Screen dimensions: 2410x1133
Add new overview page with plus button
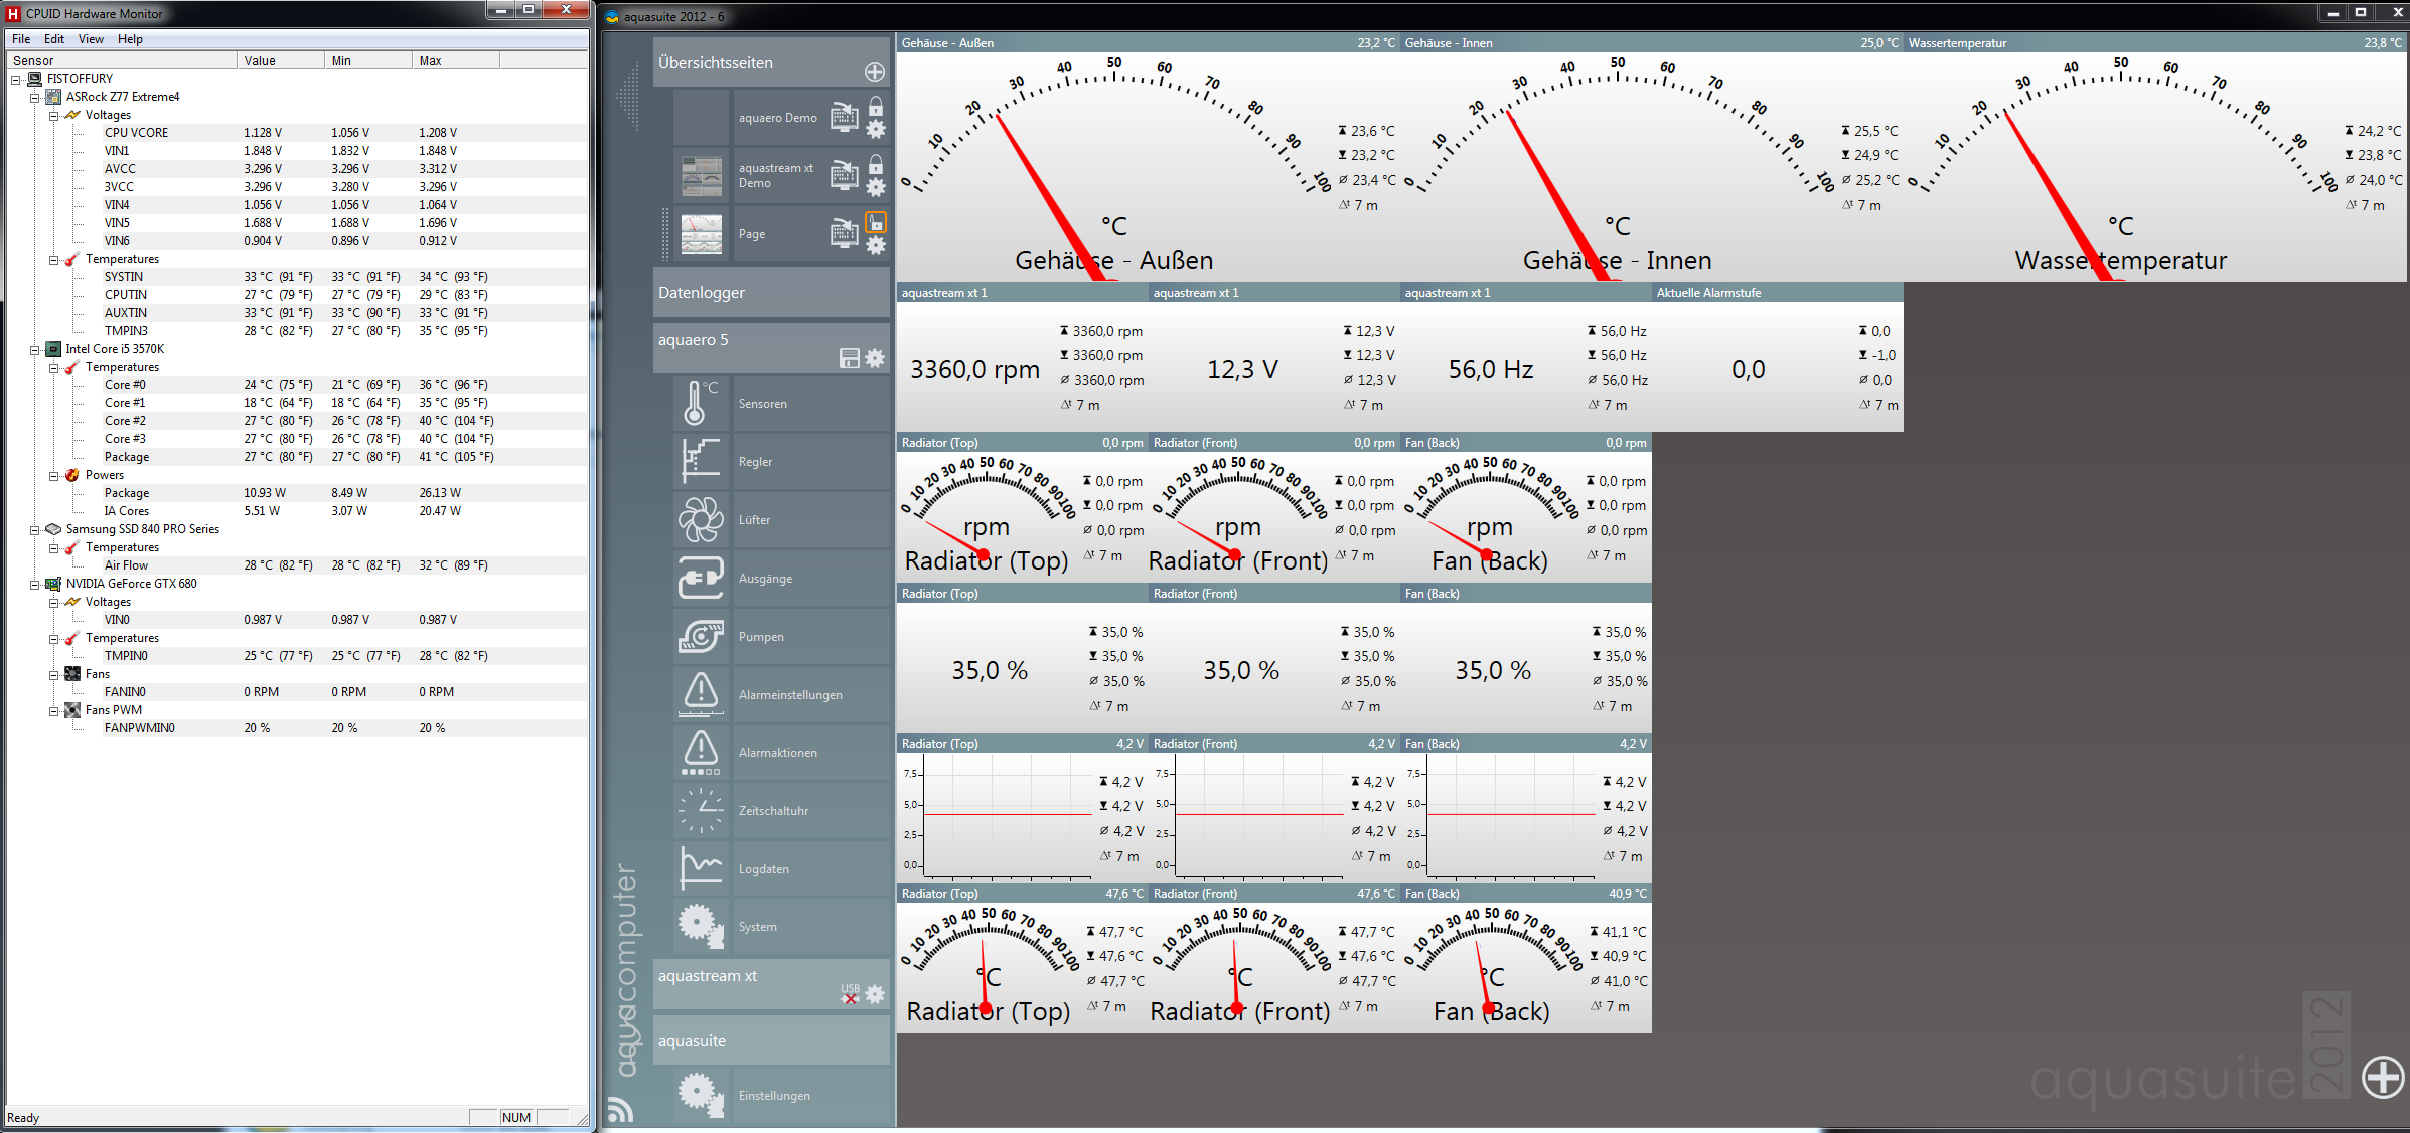click(874, 72)
